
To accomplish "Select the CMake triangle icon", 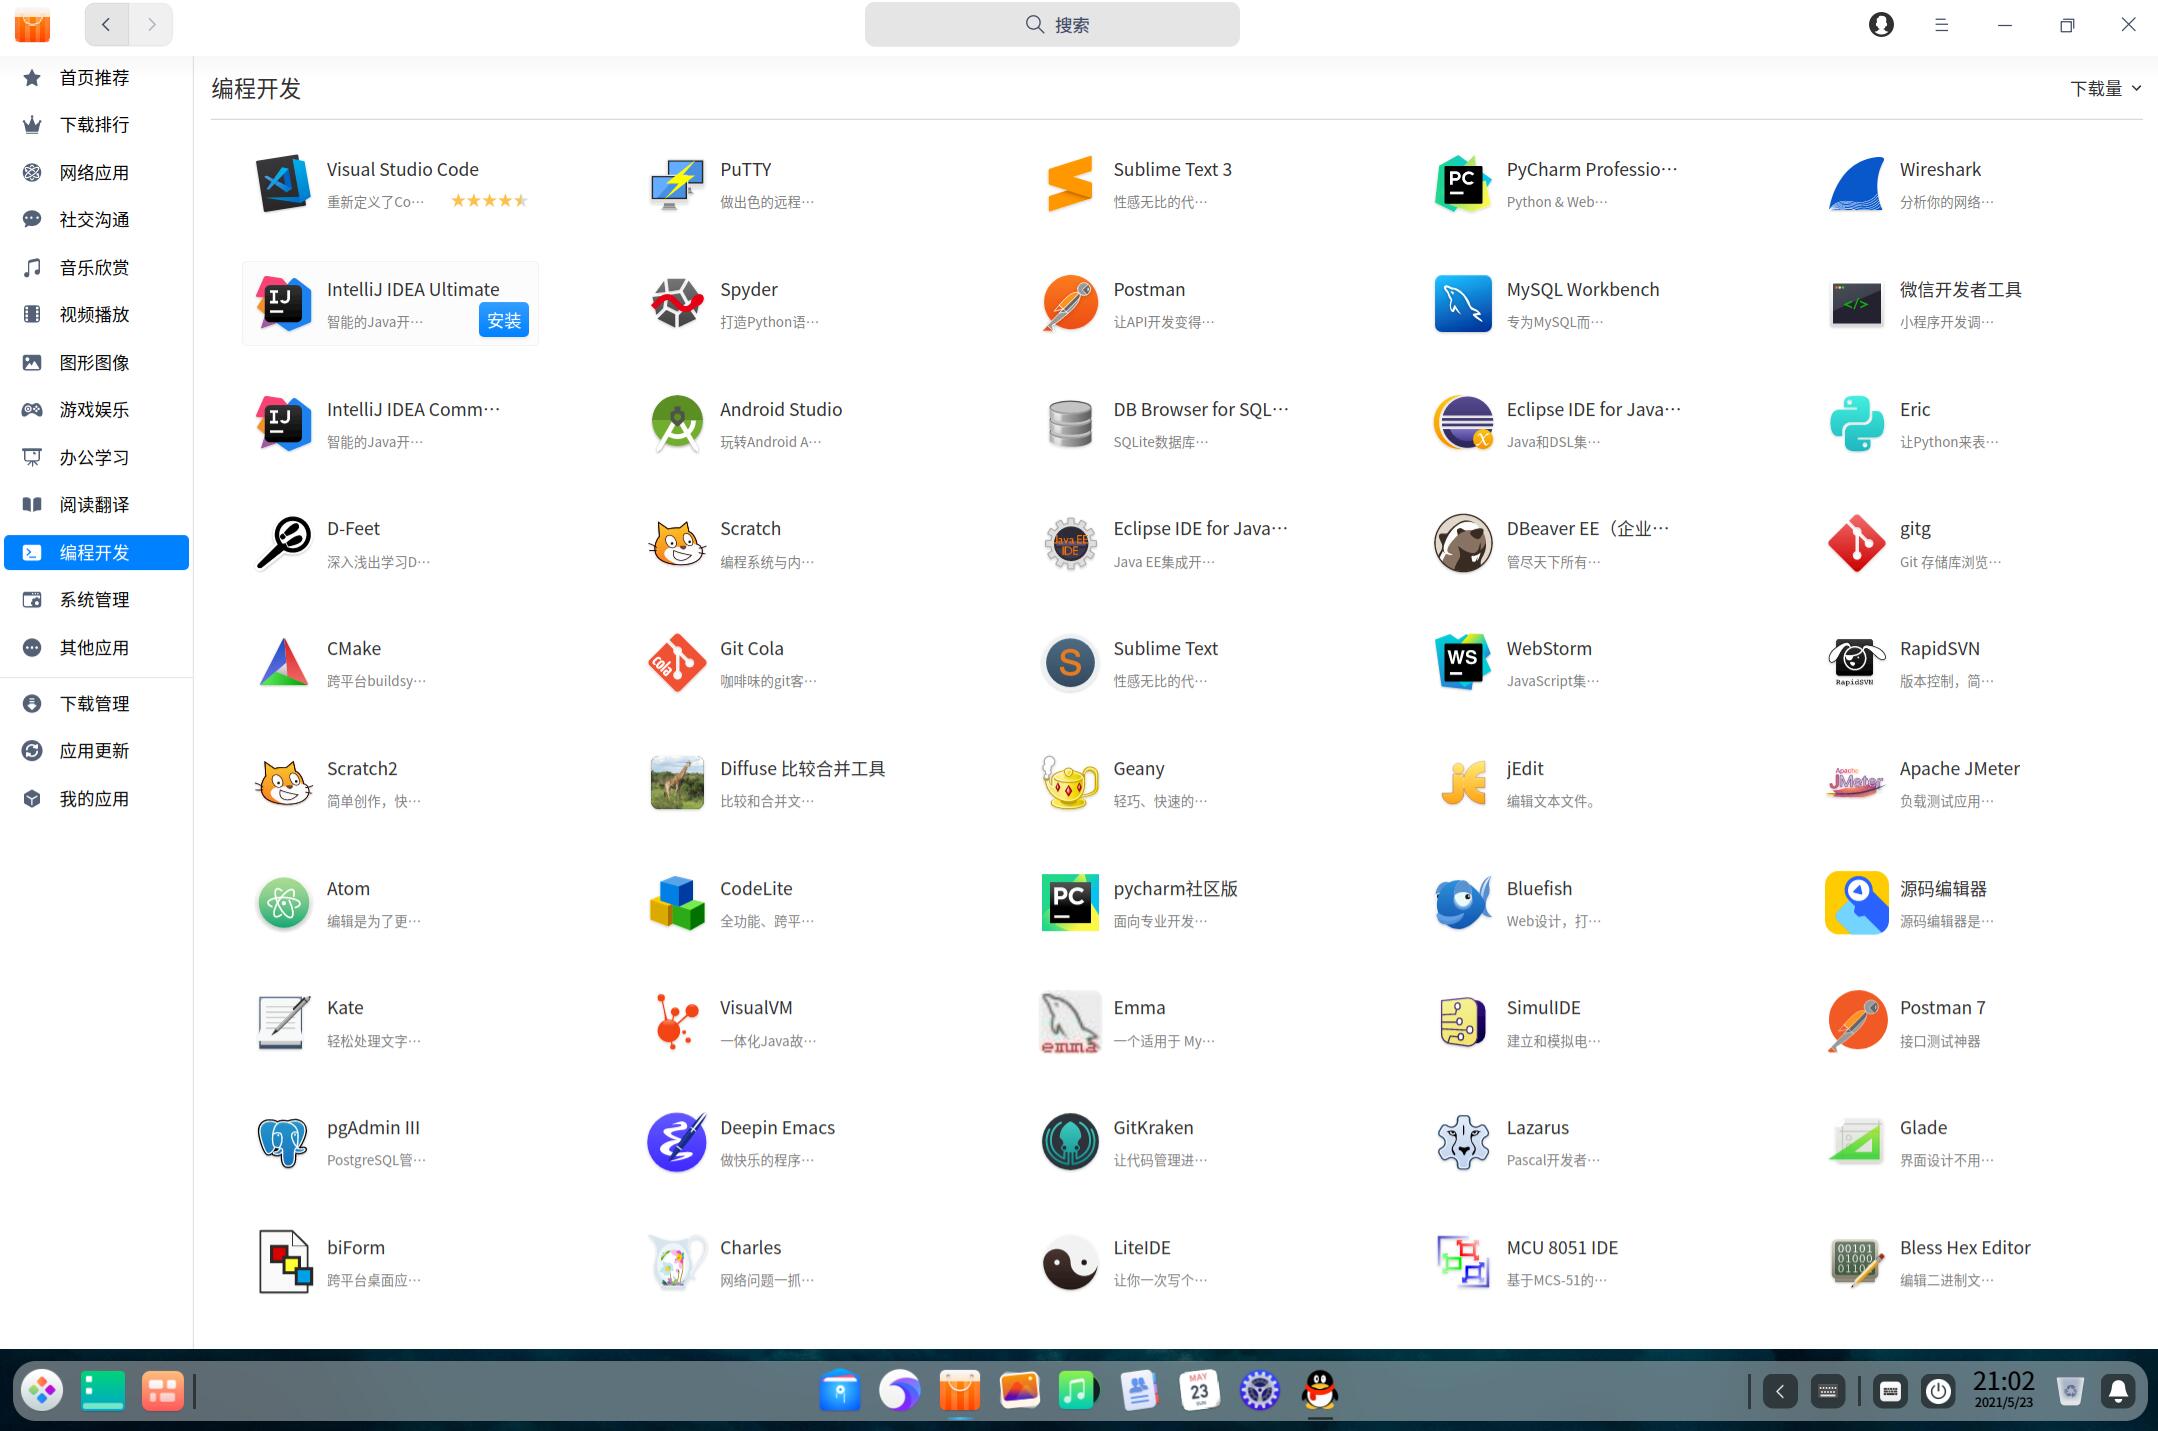I will pyautogui.click(x=283, y=663).
